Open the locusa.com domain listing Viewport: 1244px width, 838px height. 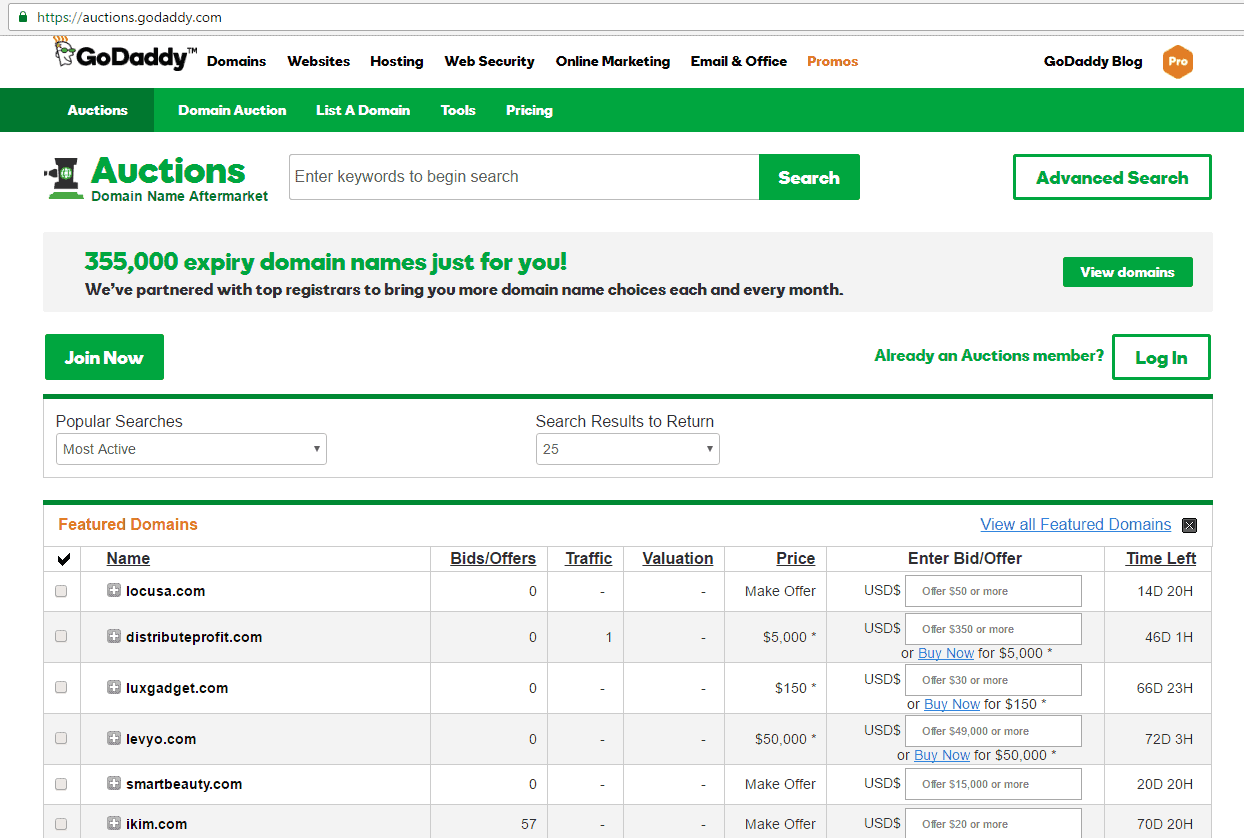[165, 591]
